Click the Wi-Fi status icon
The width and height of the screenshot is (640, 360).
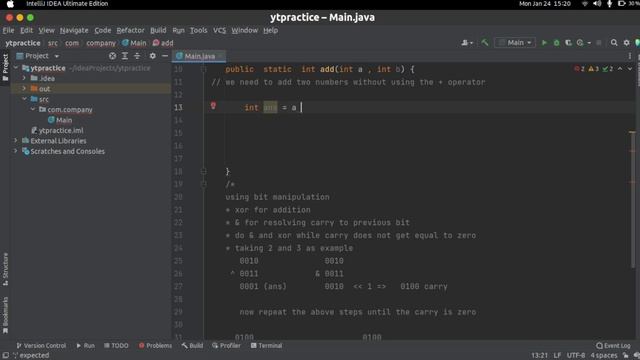point(584,4)
